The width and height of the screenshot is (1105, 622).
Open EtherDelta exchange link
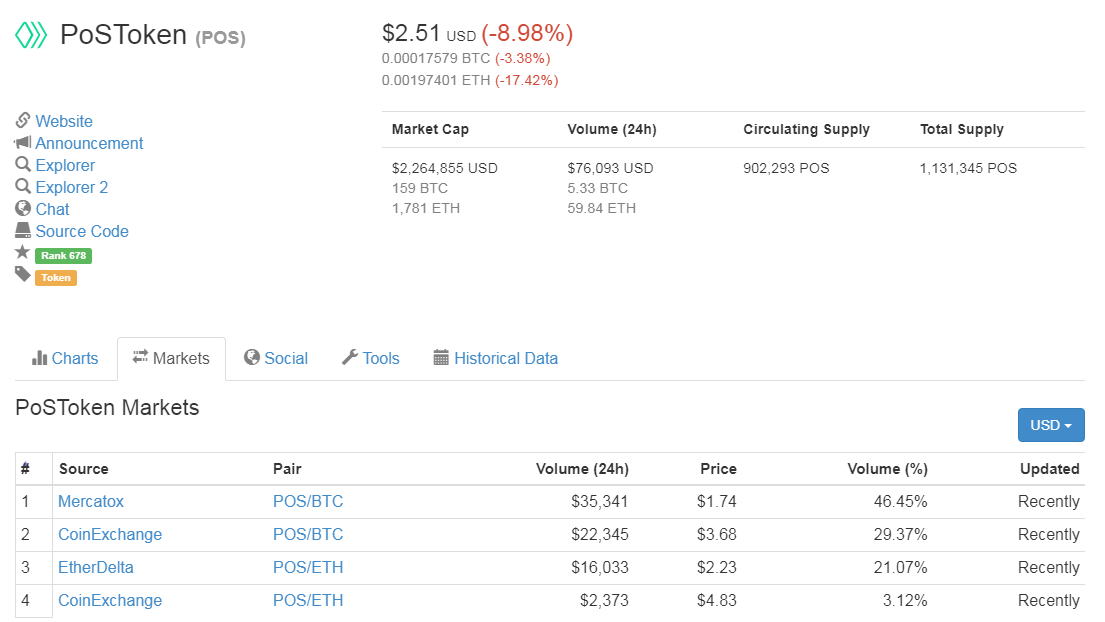coord(96,568)
